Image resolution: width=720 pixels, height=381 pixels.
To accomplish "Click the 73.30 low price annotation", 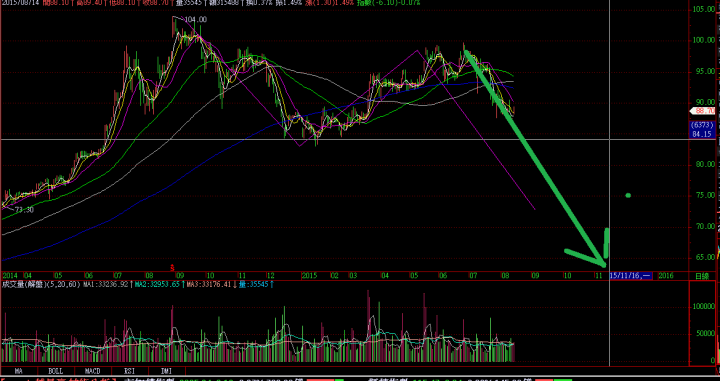I will [x=24, y=210].
